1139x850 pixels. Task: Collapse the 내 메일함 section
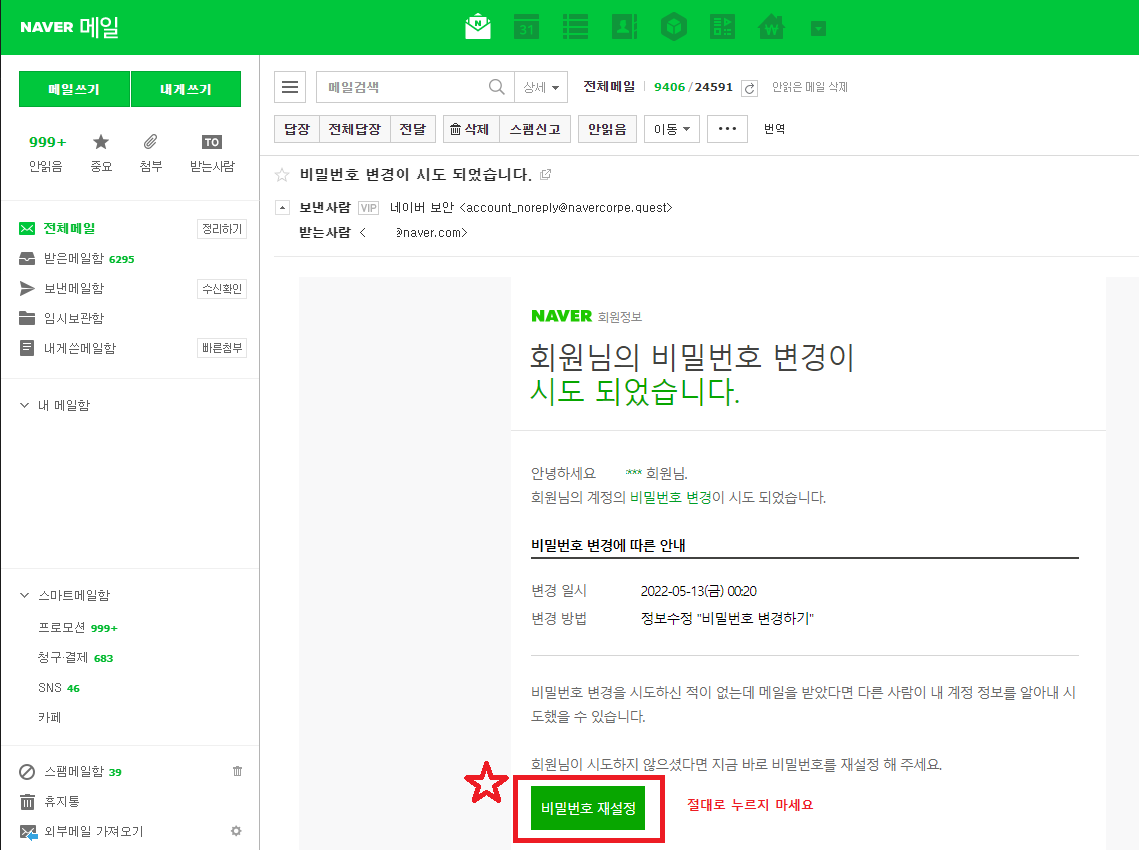coord(24,405)
